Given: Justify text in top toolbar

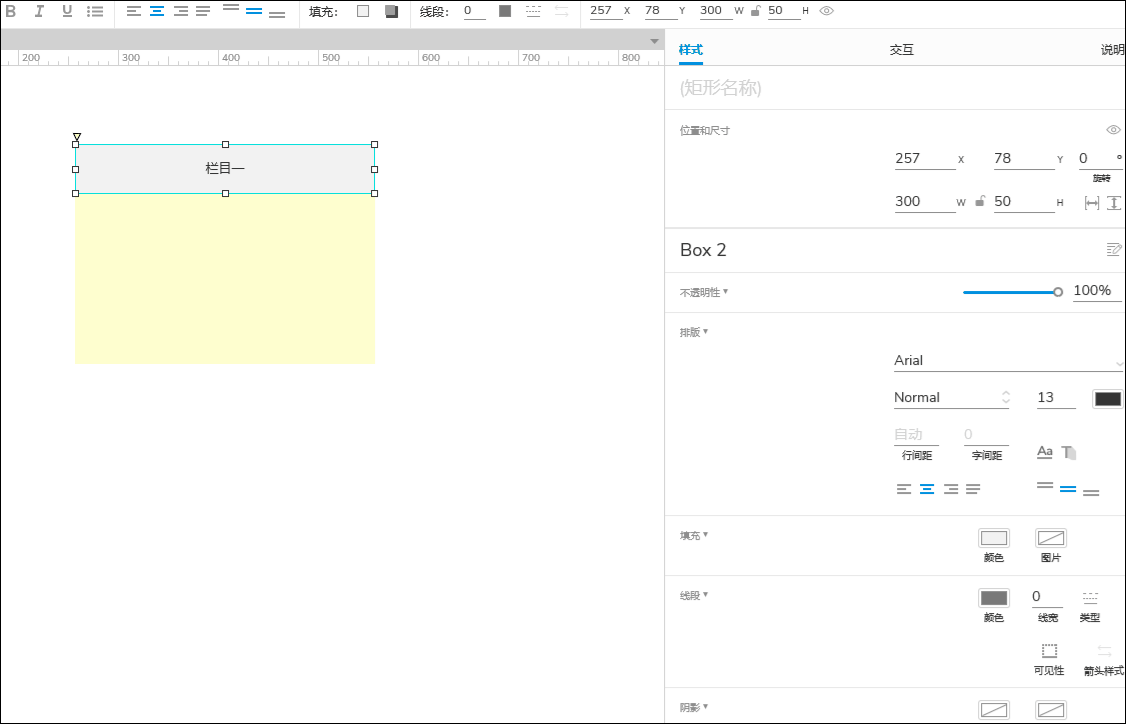Looking at the screenshot, I should [x=203, y=11].
